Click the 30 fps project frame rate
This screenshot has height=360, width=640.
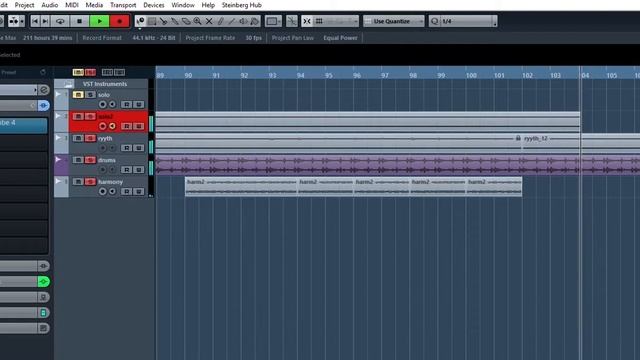[253, 38]
